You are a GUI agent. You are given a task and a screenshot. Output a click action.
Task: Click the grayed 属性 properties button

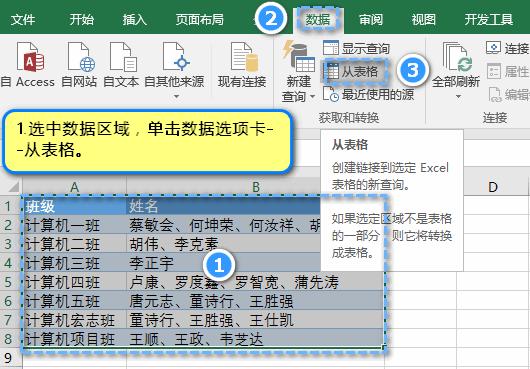pos(507,71)
